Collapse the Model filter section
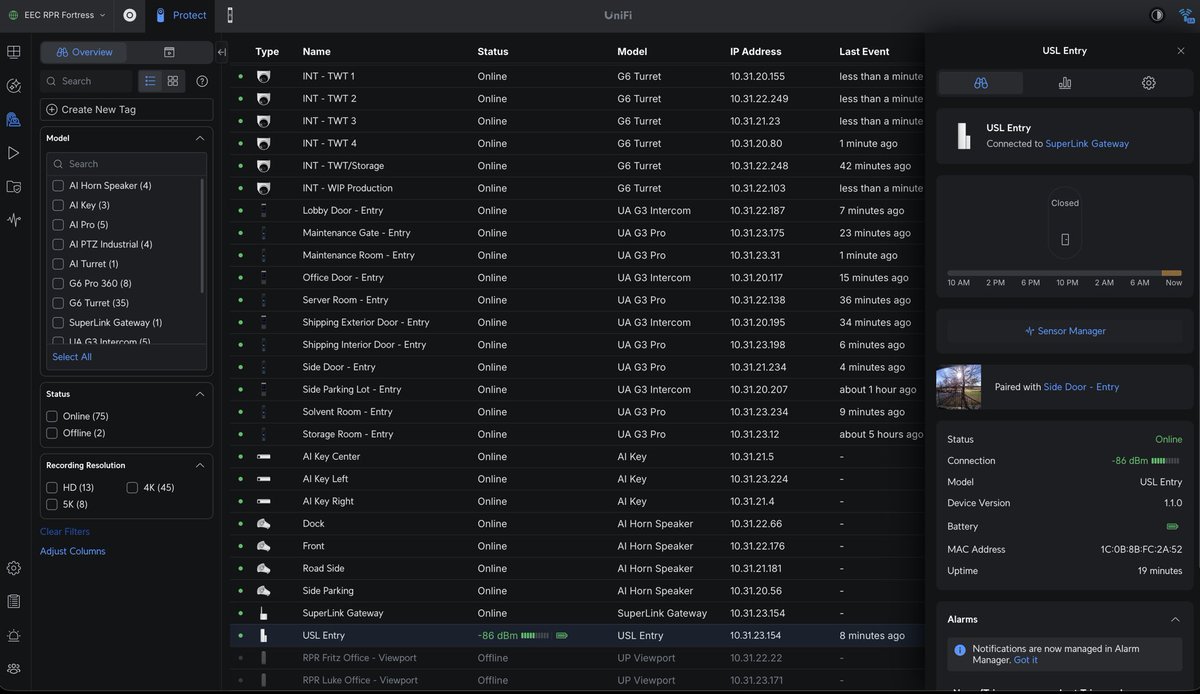 coord(199,138)
